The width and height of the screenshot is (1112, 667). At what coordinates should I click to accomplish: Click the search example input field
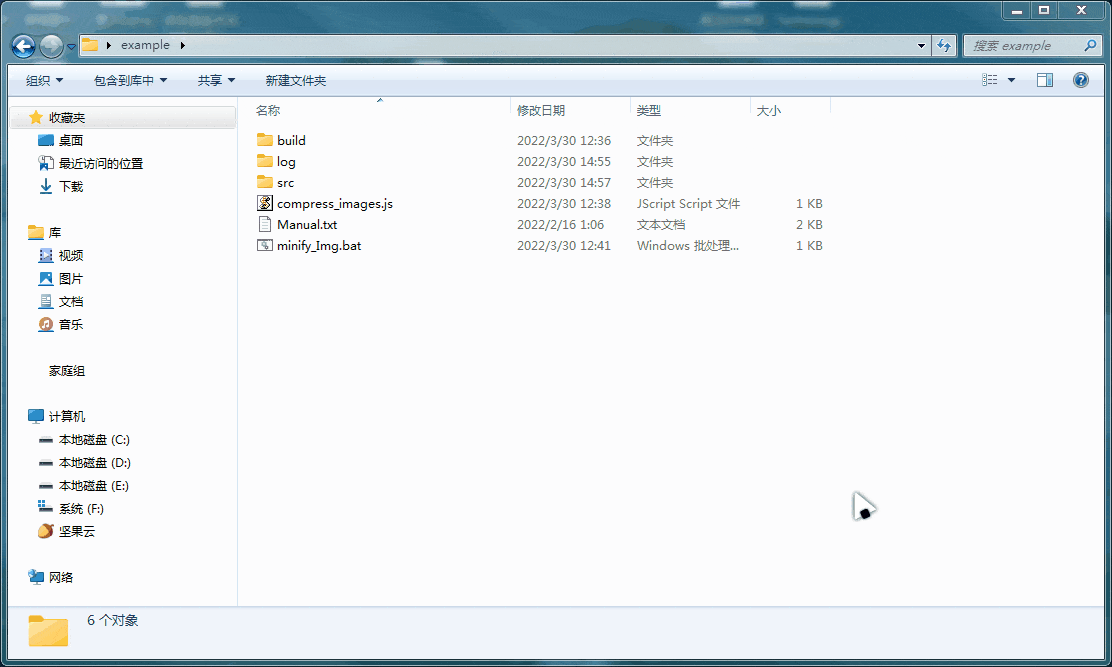[x=1022, y=45]
